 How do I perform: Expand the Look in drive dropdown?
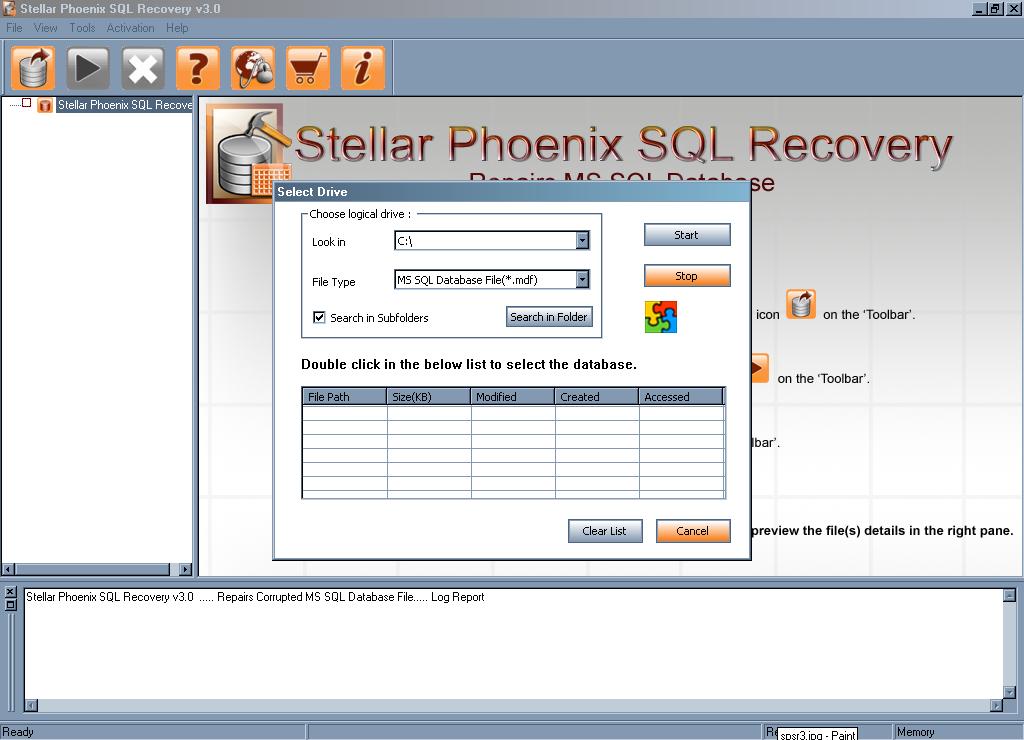tap(582, 241)
